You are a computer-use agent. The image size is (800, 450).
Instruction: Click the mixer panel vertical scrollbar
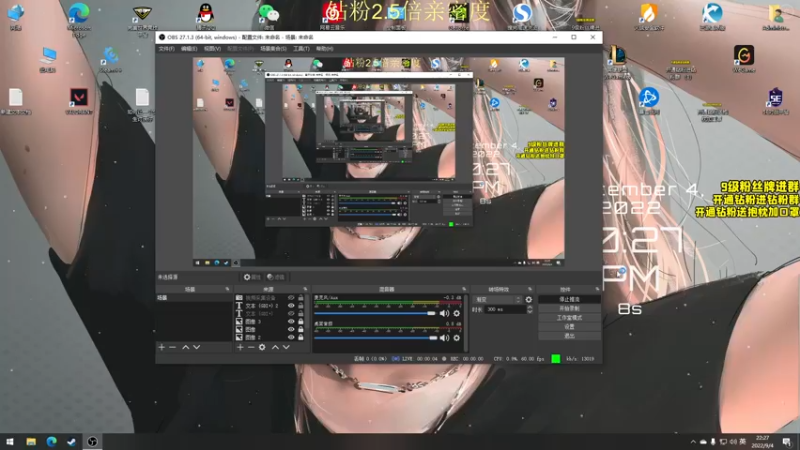click(x=465, y=322)
